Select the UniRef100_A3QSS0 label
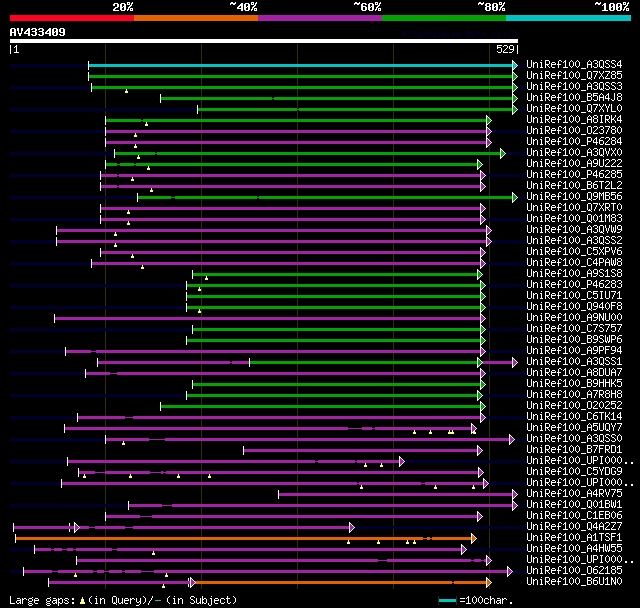 click(574, 439)
